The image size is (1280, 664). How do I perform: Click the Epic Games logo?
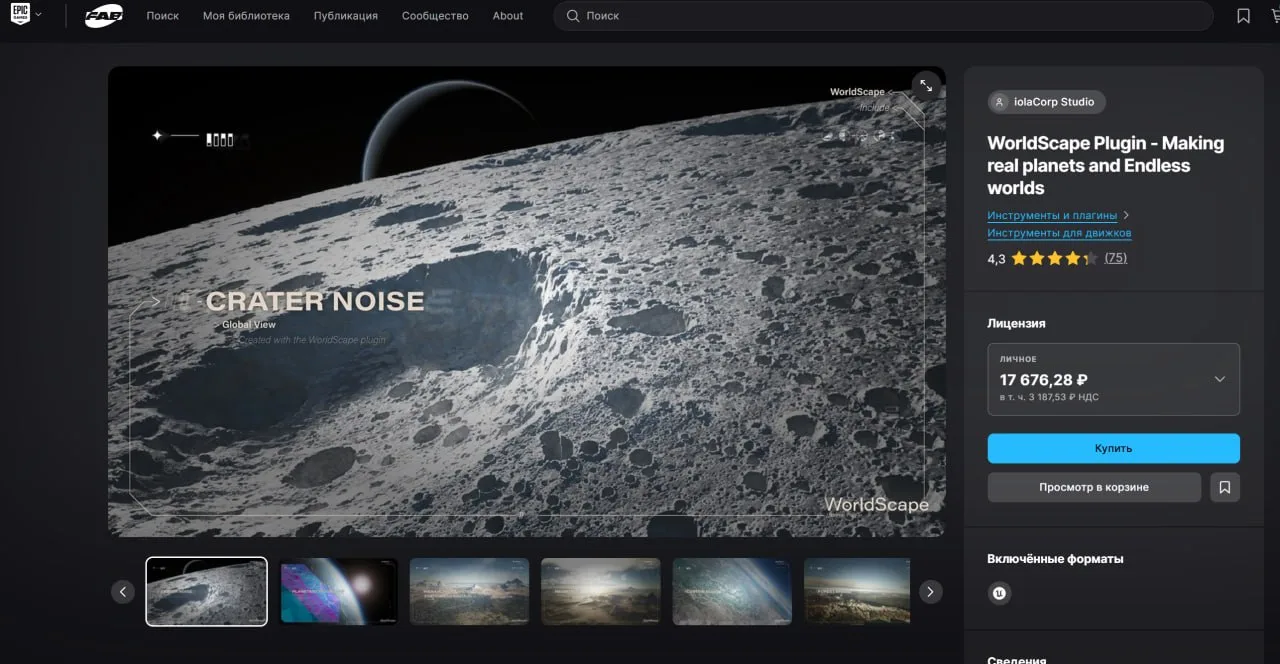20,15
